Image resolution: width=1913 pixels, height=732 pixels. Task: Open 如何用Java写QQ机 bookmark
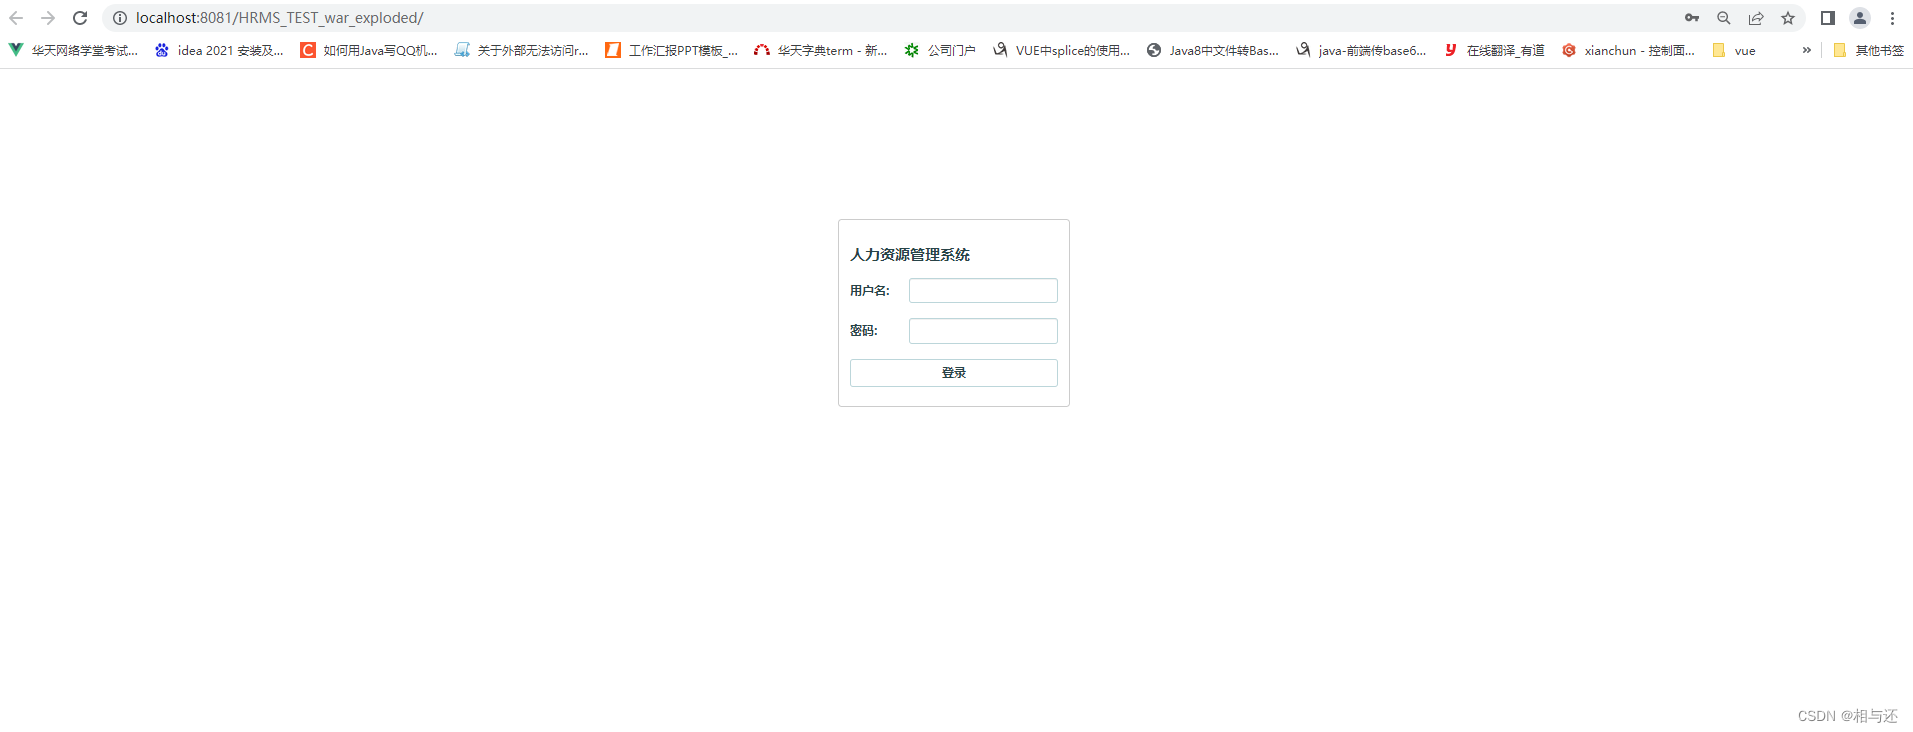coord(369,50)
